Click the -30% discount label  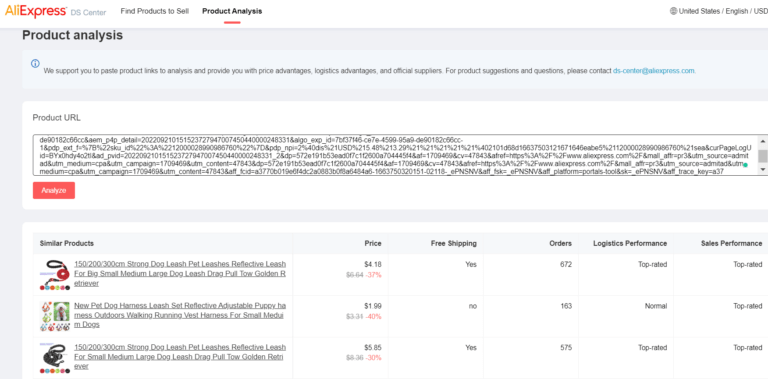coord(374,358)
